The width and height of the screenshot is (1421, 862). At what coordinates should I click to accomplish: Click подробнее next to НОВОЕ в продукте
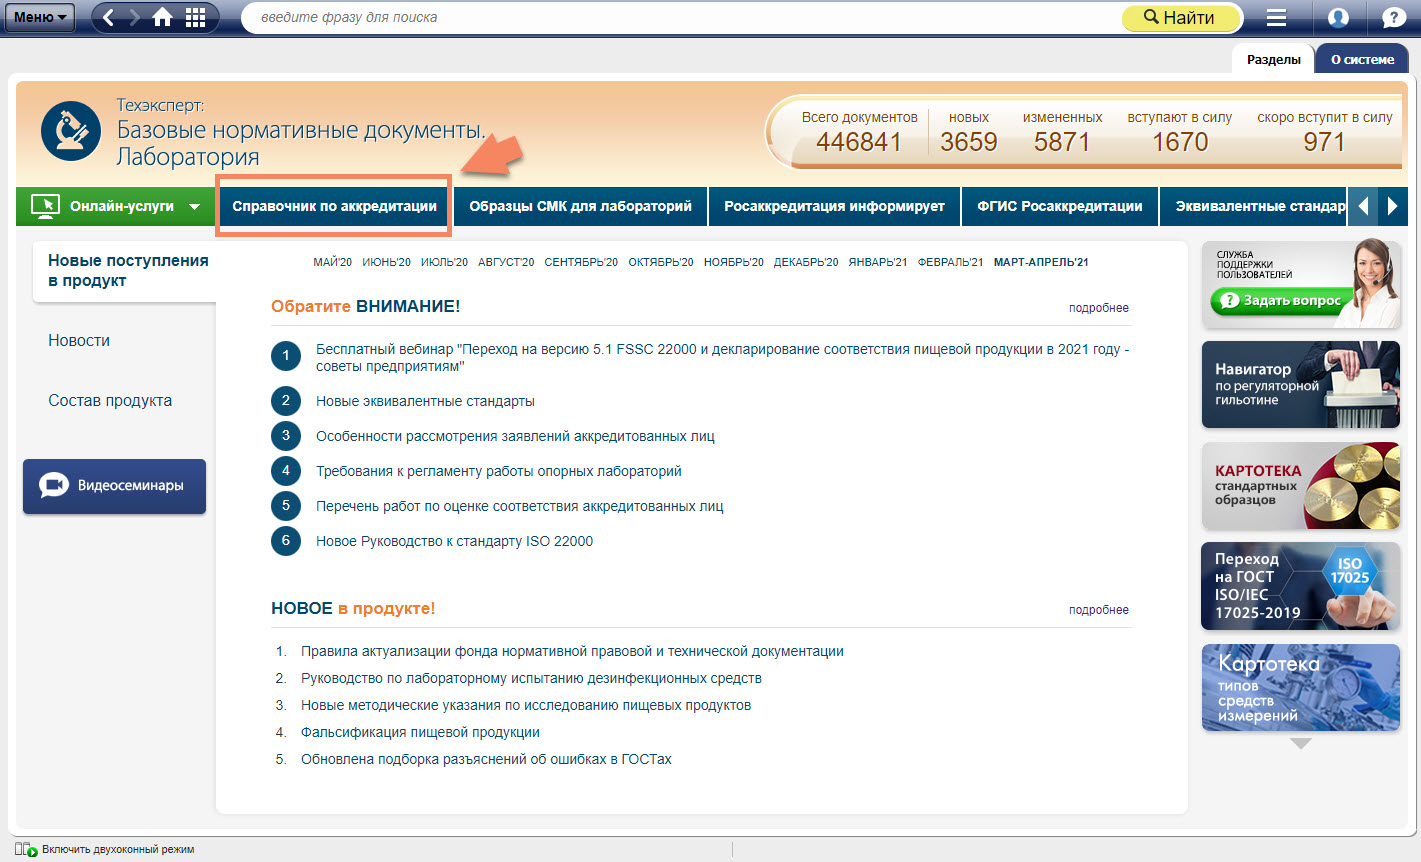[x=1098, y=610]
